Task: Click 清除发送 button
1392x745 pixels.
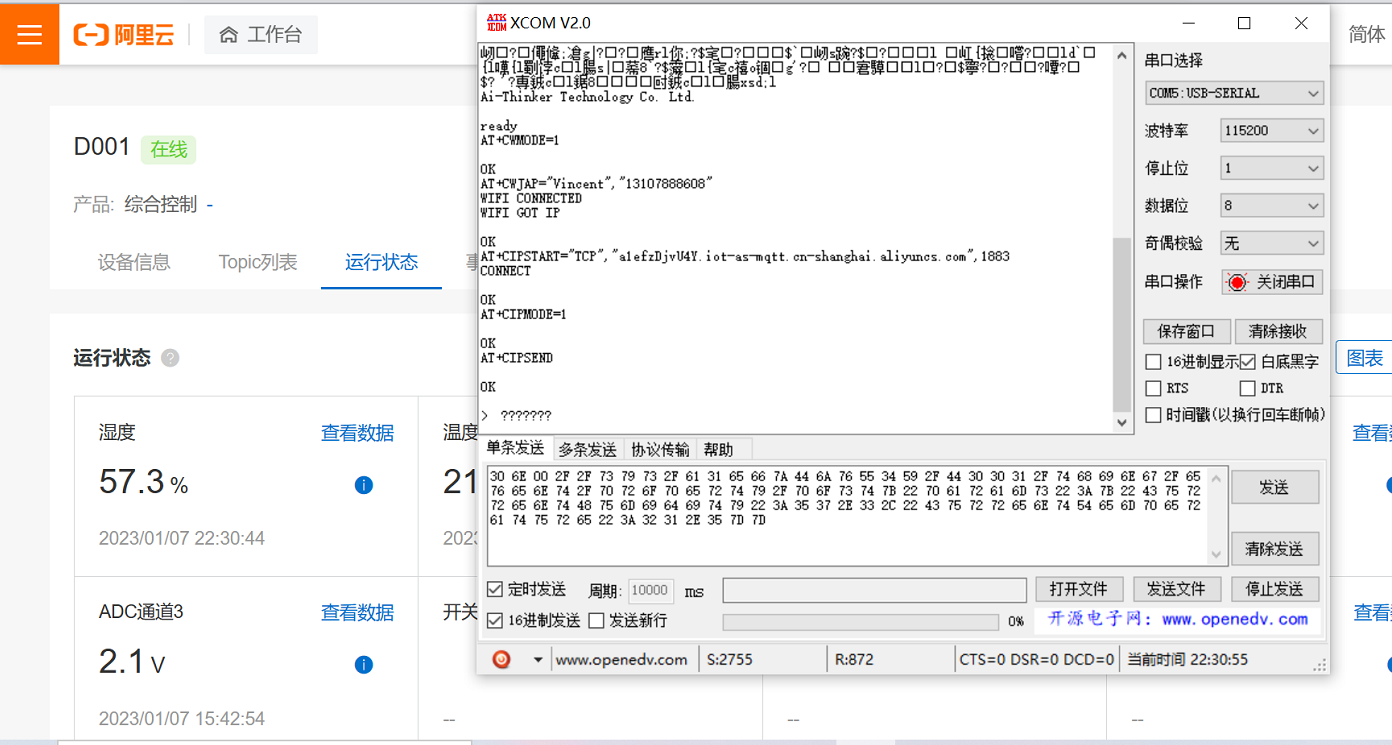Action: point(1274,548)
